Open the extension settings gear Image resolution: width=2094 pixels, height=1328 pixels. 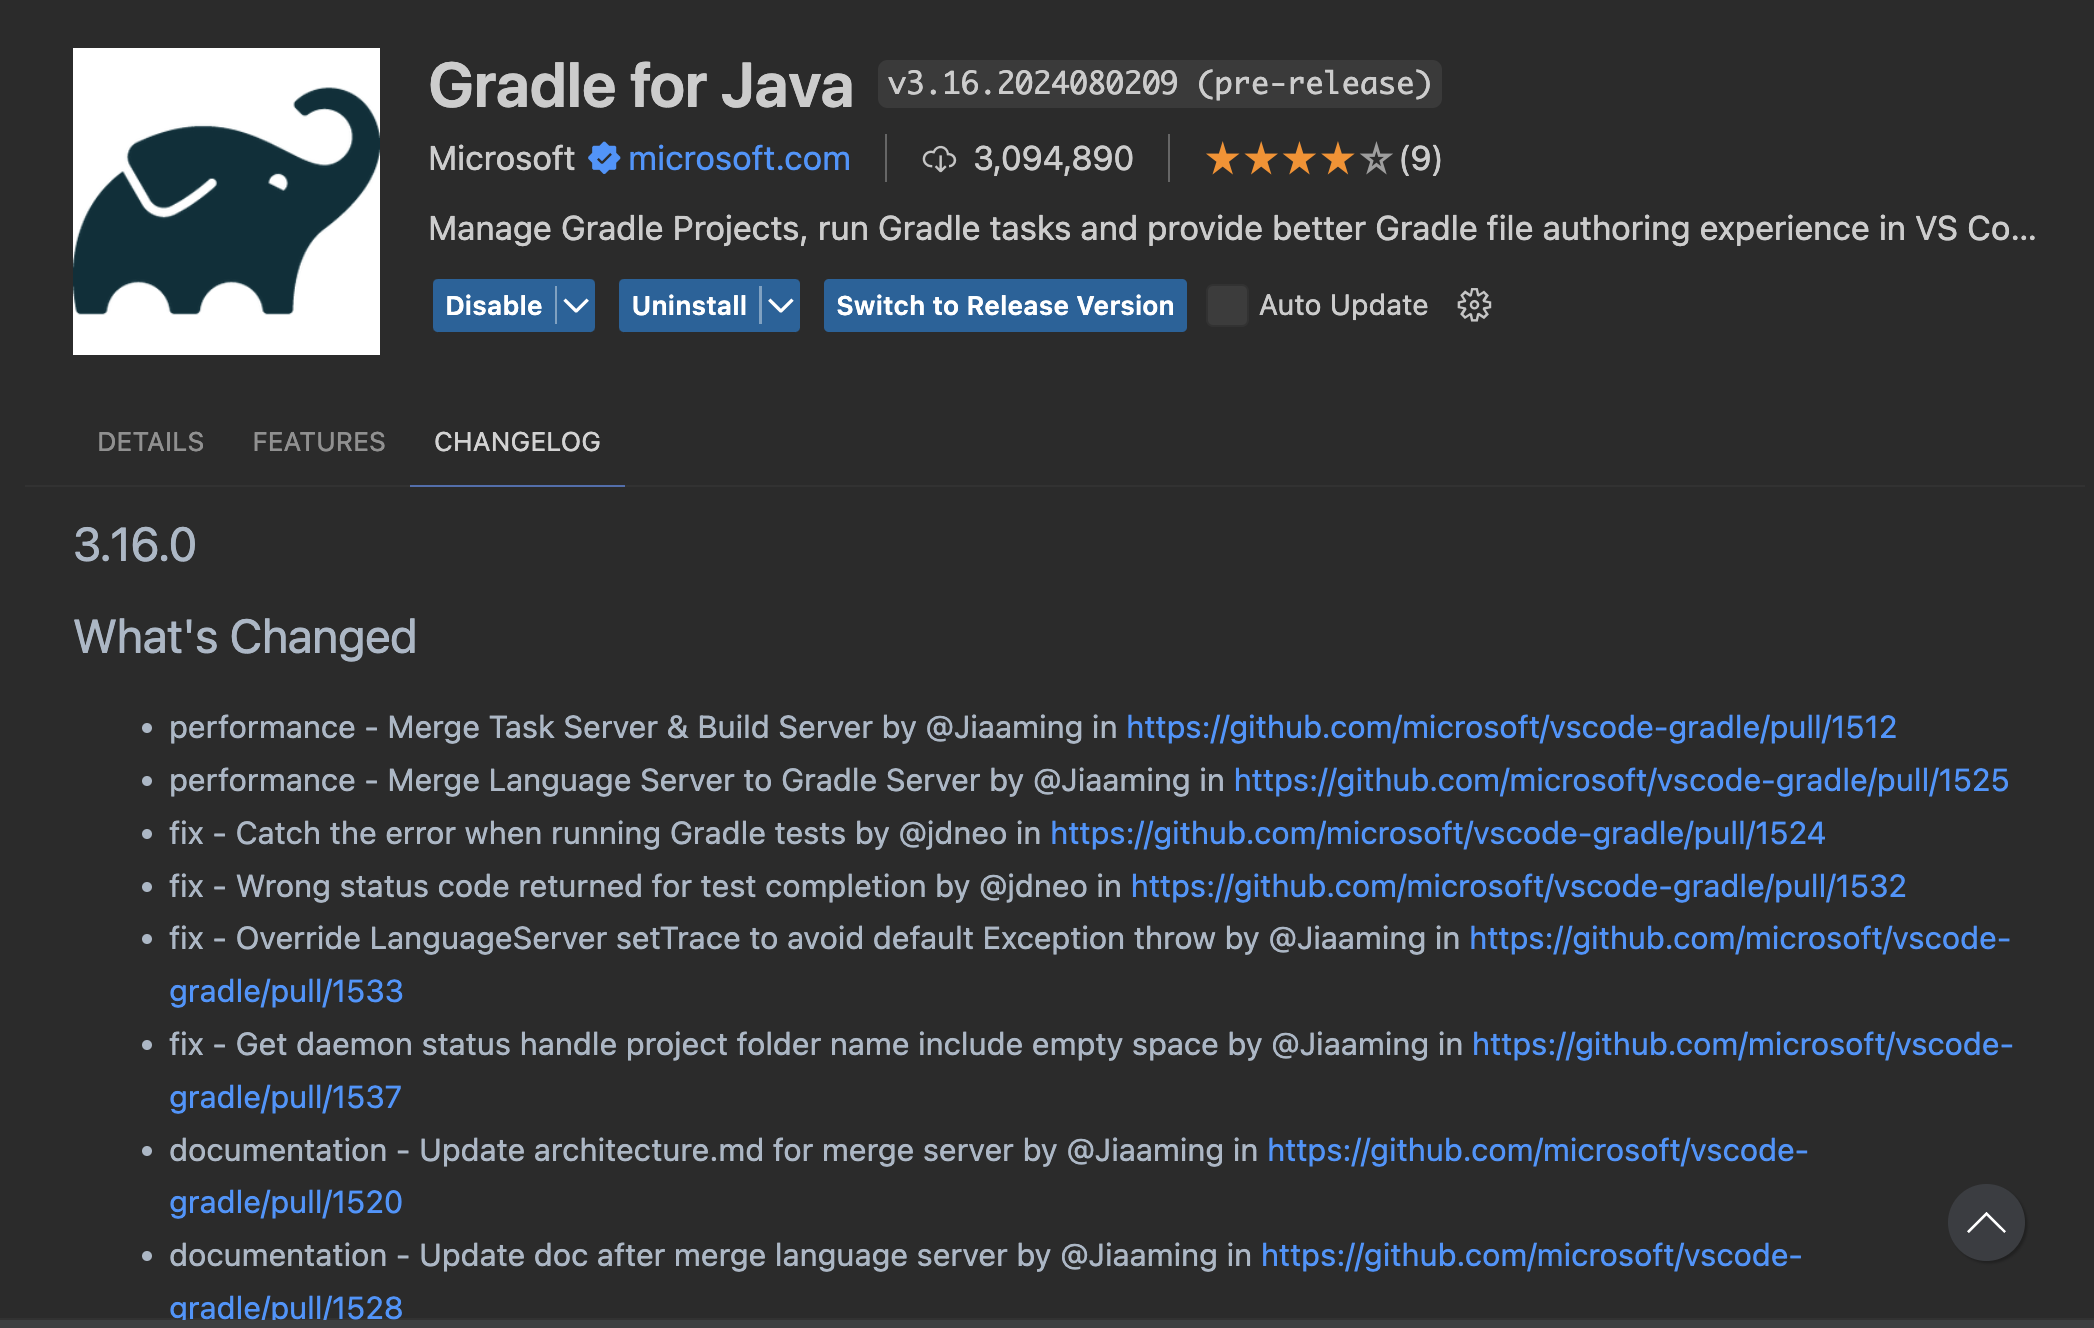(x=1473, y=305)
